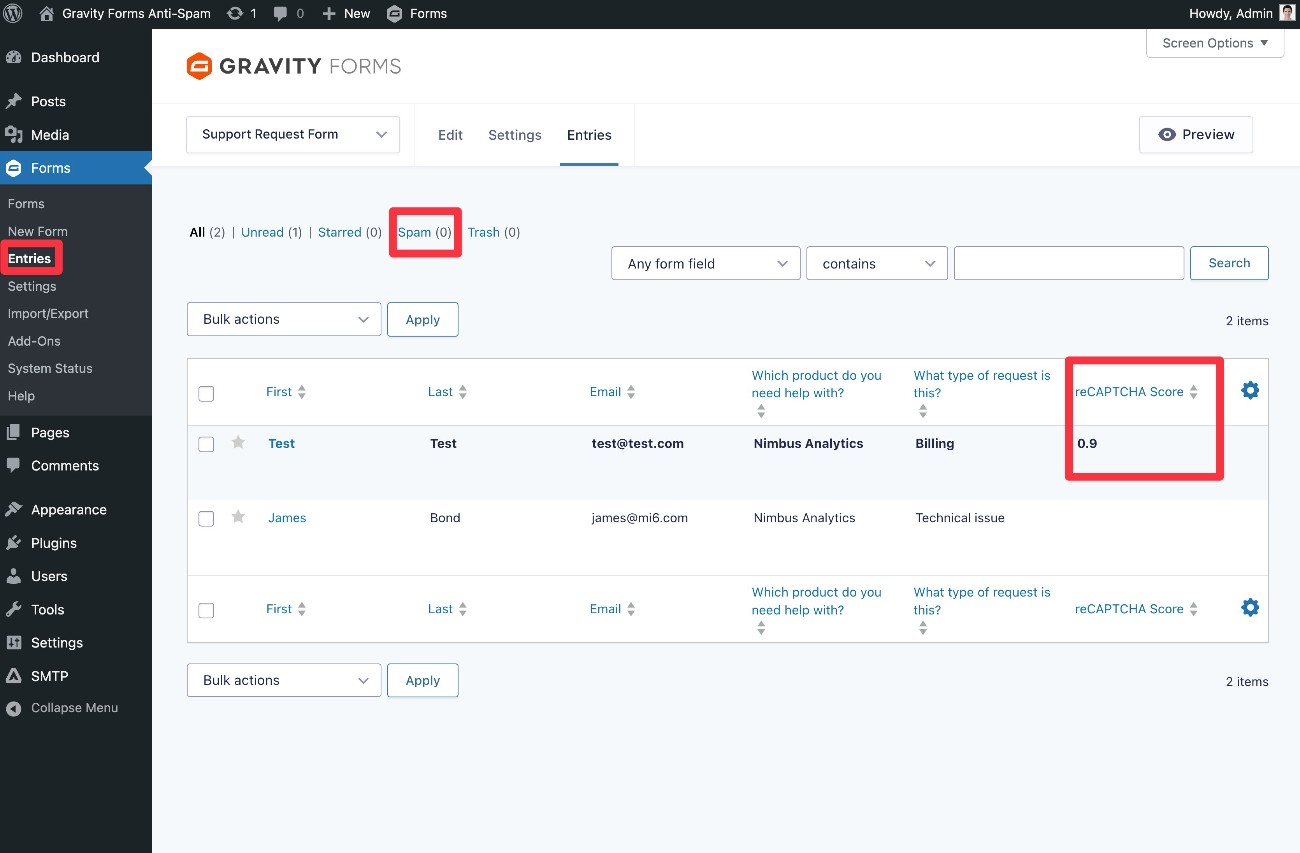This screenshot has height=853, width=1300.
Task: Star the James Bond entry
Action: [238, 517]
